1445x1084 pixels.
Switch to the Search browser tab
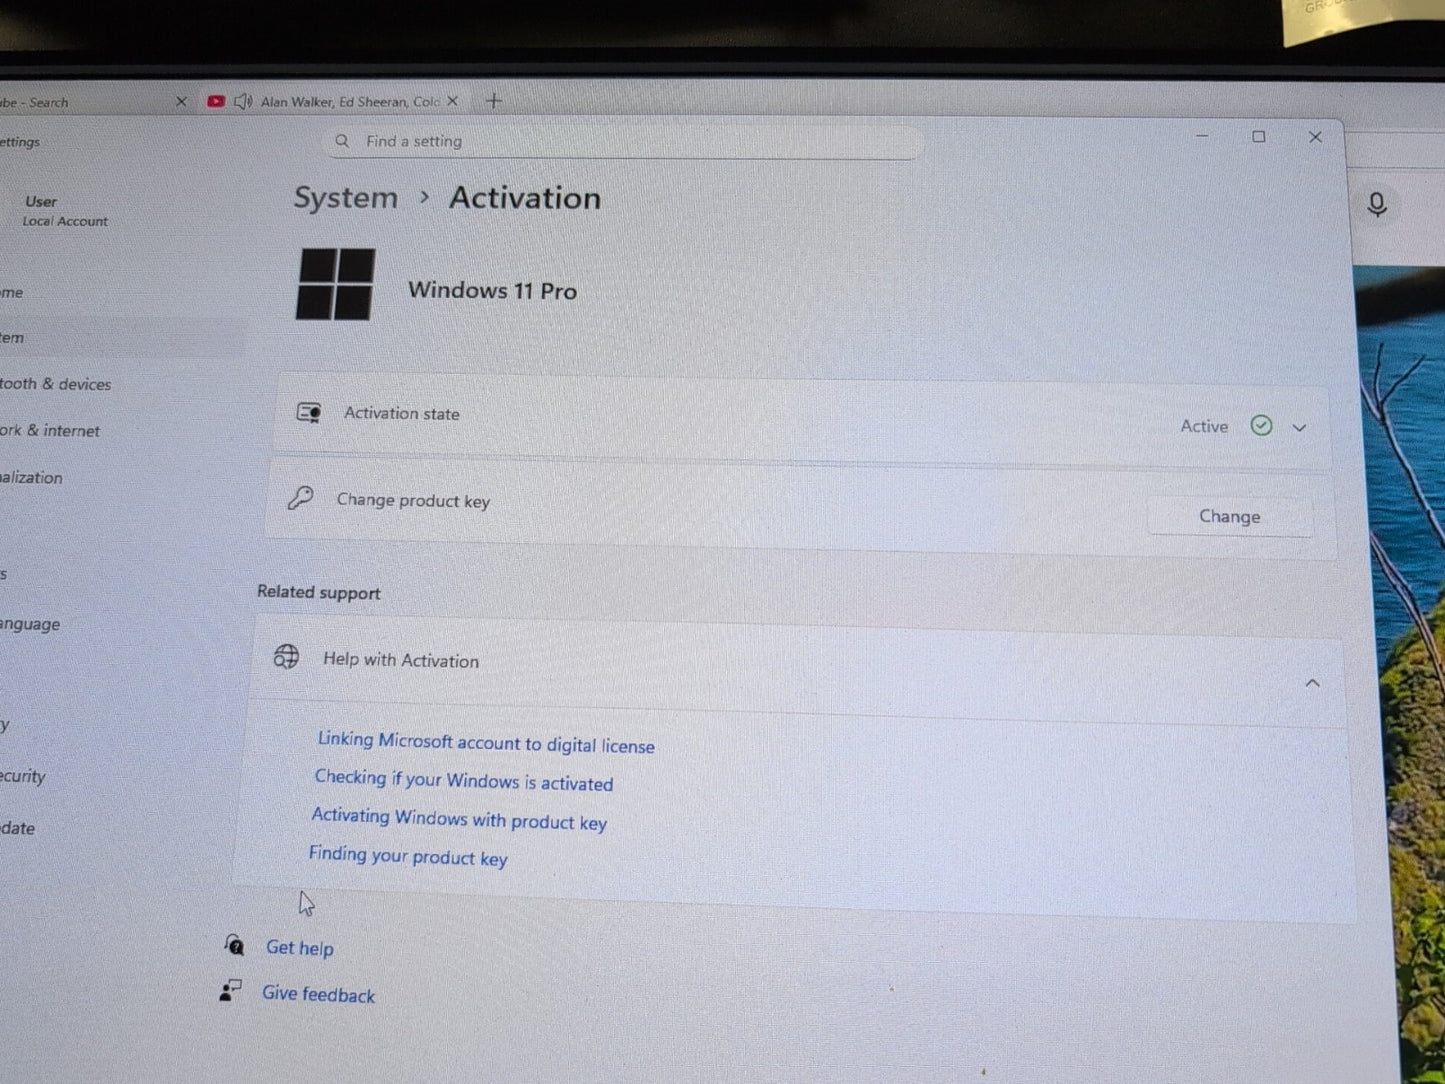[97, 102]
